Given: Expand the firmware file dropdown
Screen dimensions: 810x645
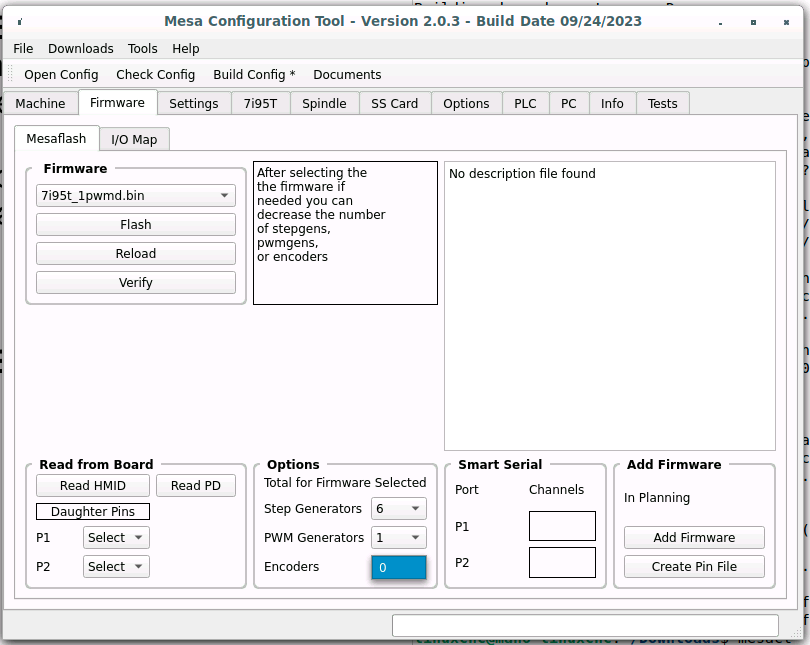Looking at the screenshot, I should (x=136, y=196).
